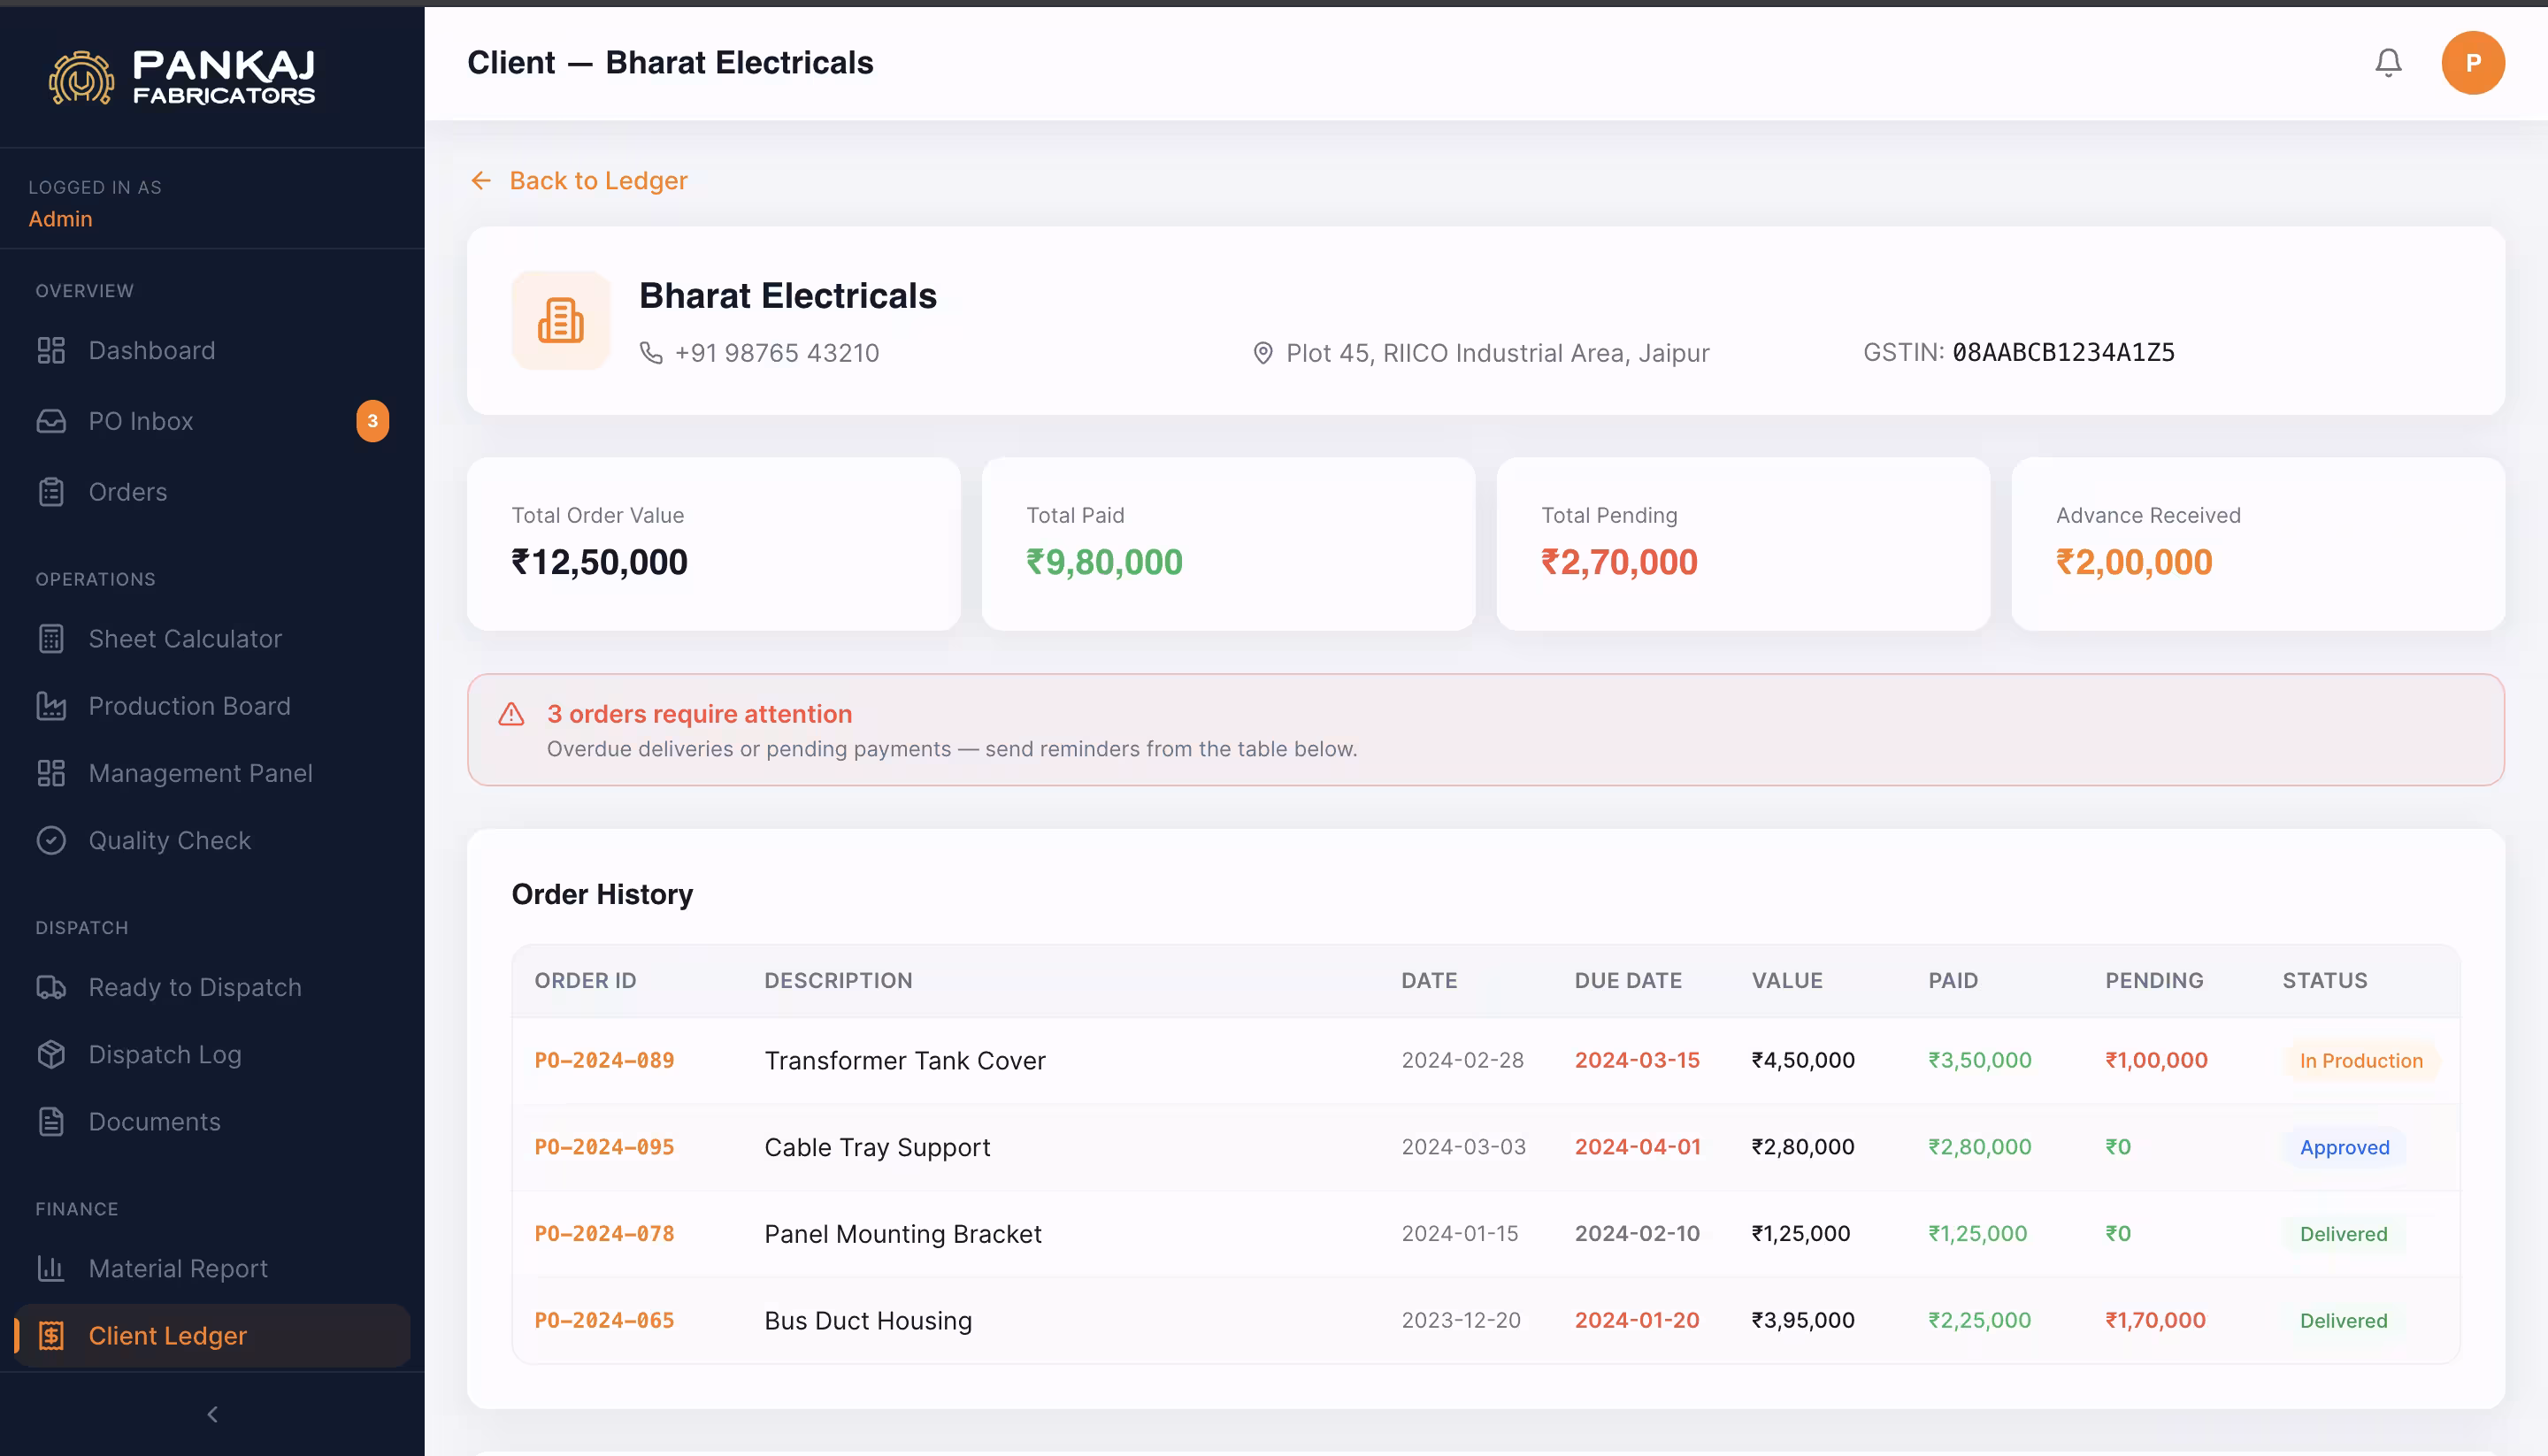Image resolution: width=2548 pixels, height=1456 pixels.
Task: Open the profile avatar menu
Action: coord(2473,62)
